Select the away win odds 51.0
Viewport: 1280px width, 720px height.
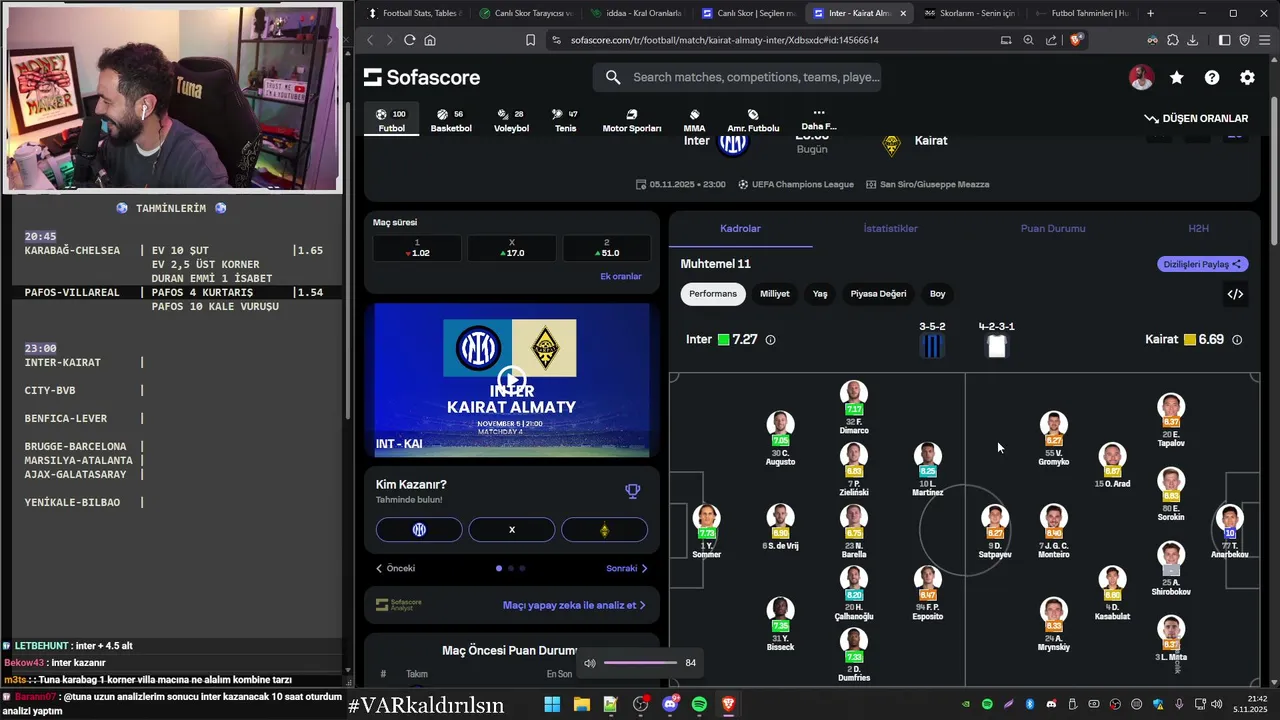[x=606, y=248]
